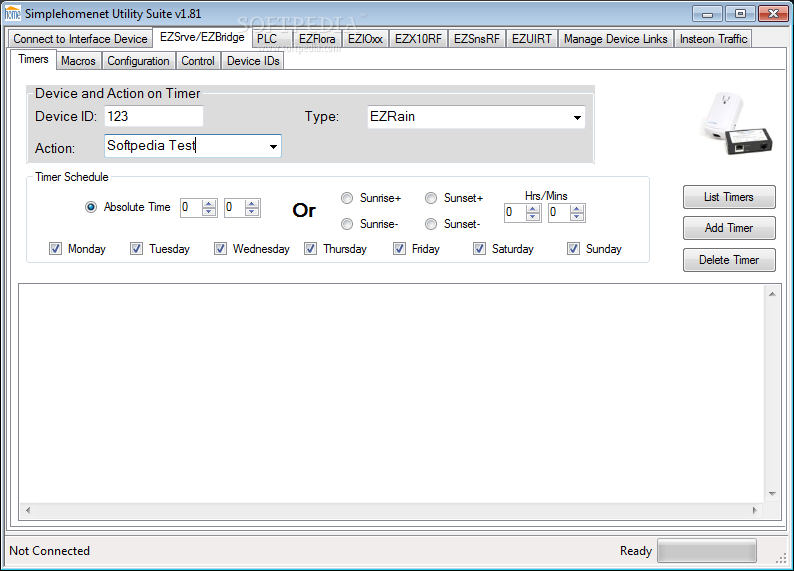Open the EZSnsRF tab
The width and height of the screenshot is (794, 571).
pyautogui.click(x=477, y=39)
